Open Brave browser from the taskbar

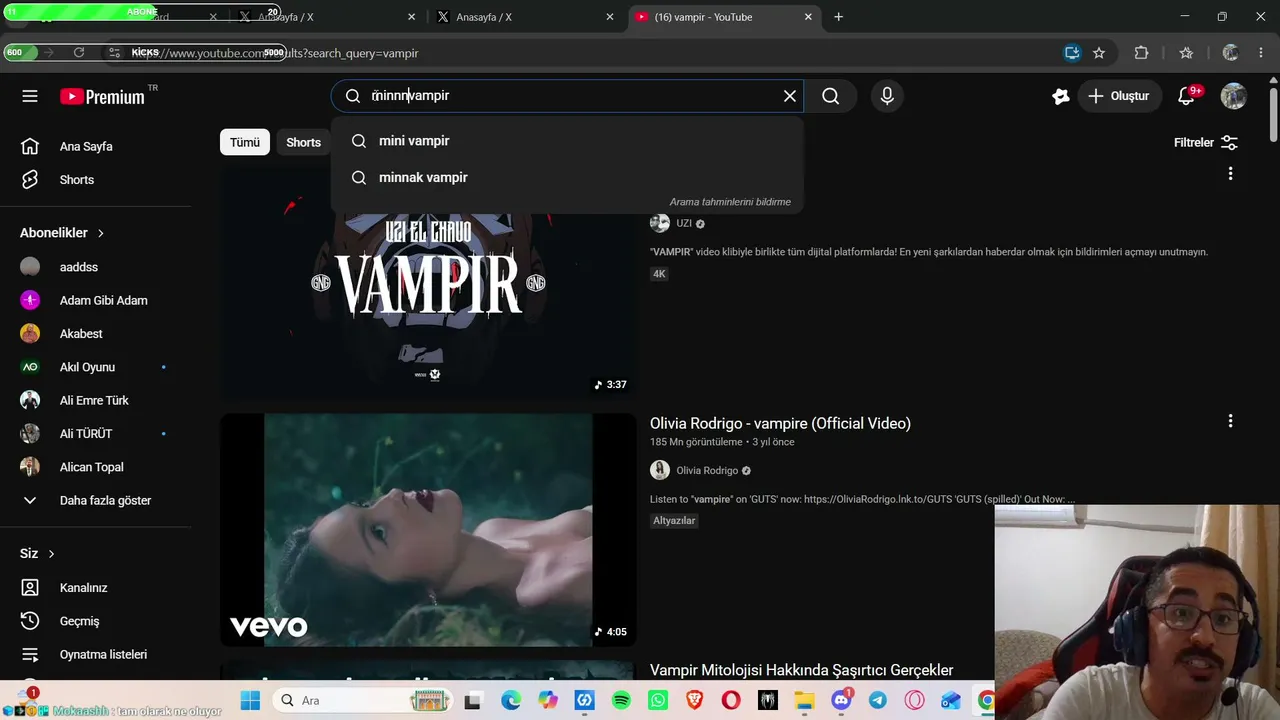tap(694, 701)
